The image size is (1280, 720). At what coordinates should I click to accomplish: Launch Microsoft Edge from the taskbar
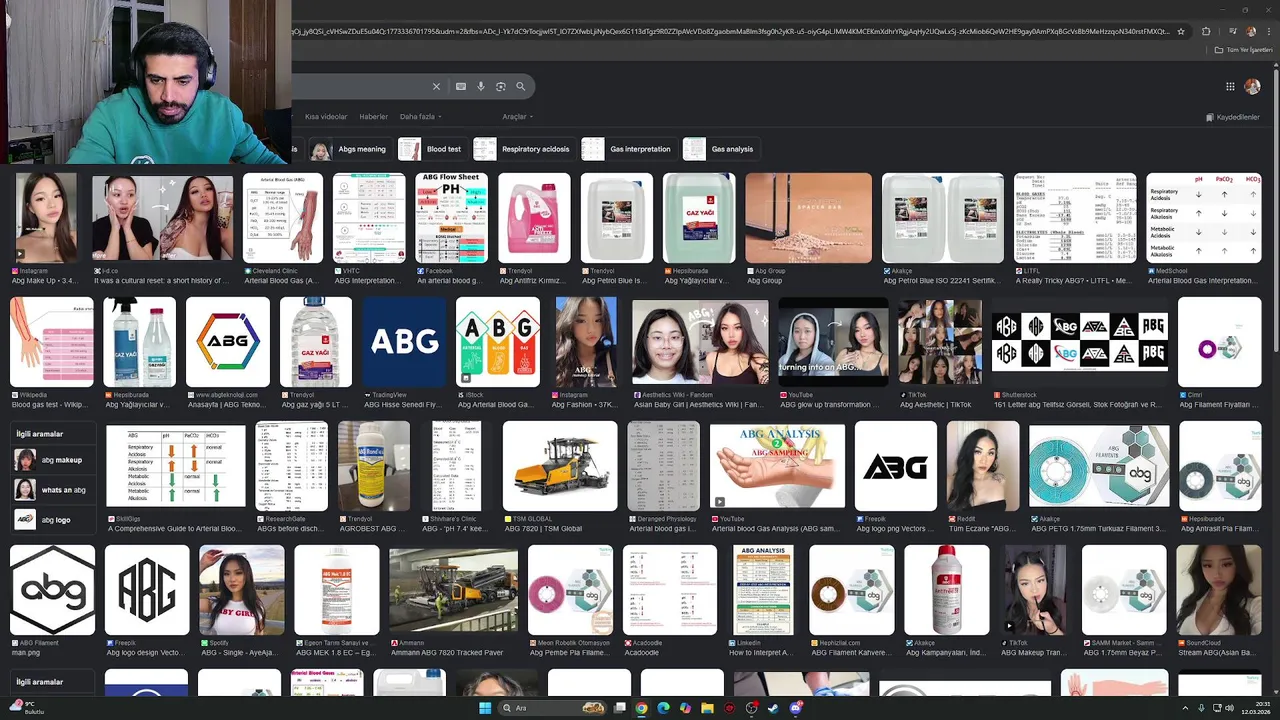[663, 708]
